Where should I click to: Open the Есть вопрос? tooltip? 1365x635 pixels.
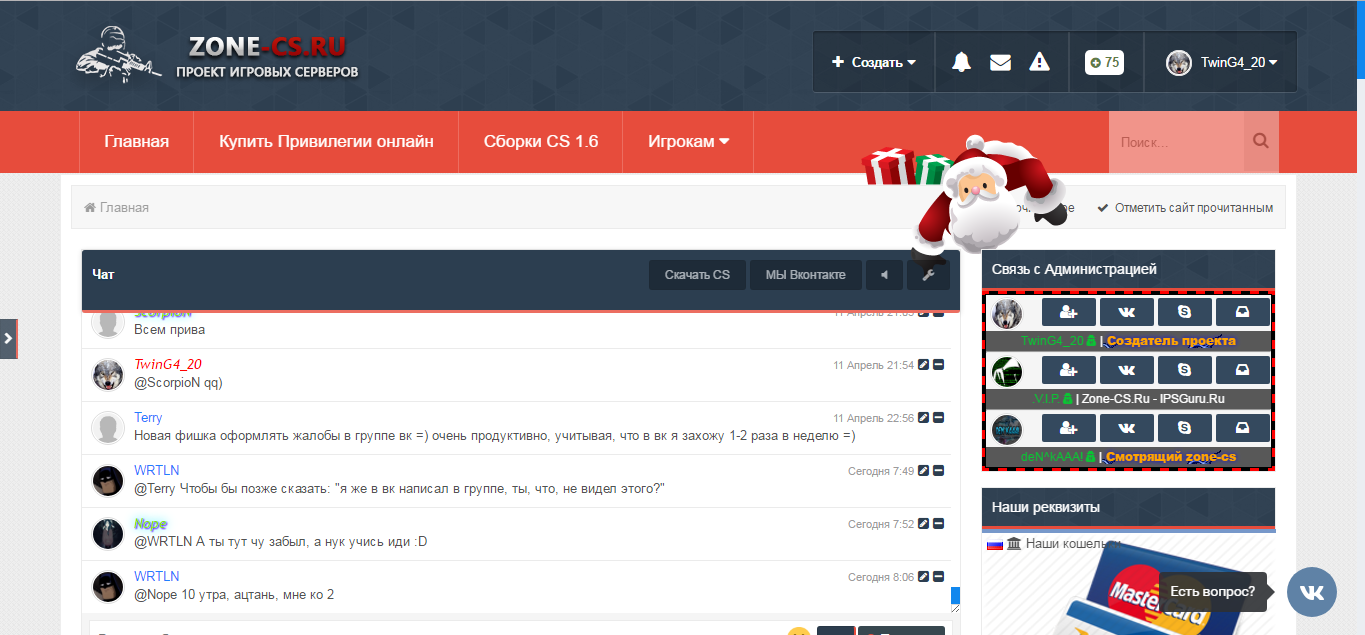[1212, 592]
